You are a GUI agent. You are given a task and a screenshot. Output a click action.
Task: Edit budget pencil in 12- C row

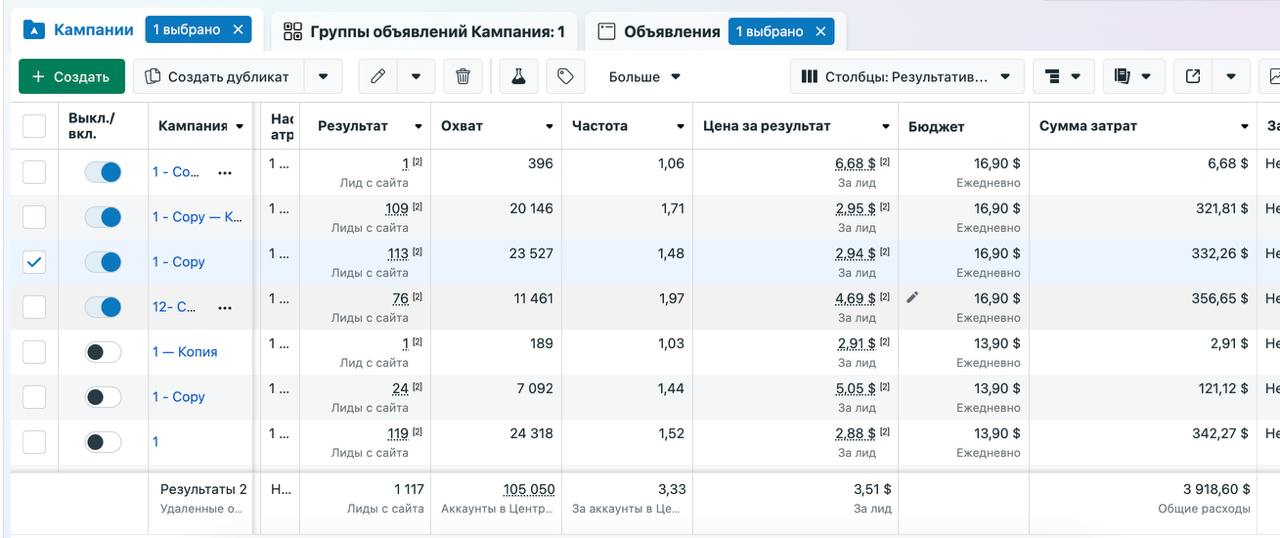[912, 298]
